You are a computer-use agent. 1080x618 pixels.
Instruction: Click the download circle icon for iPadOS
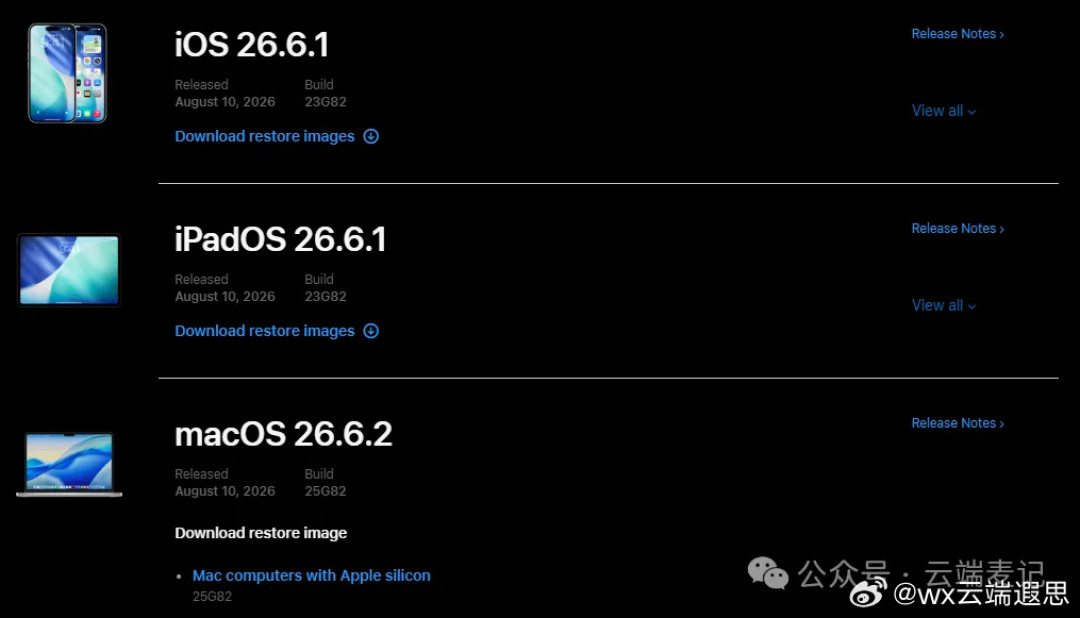pos(371,331)
